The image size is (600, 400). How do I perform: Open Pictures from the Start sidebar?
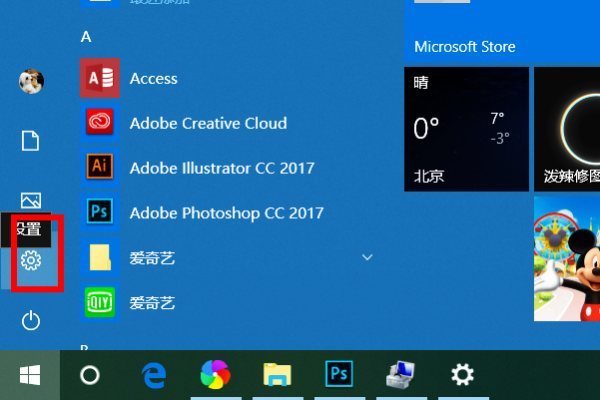[x=31, y=200]
